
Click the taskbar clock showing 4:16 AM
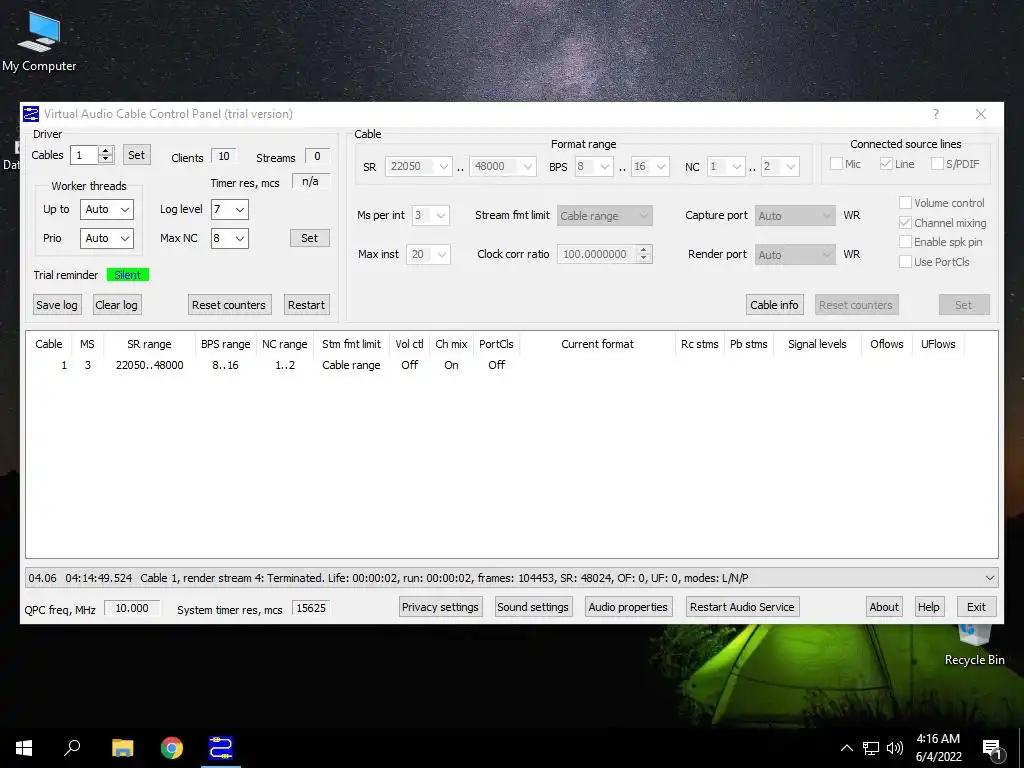click(938, 748)
